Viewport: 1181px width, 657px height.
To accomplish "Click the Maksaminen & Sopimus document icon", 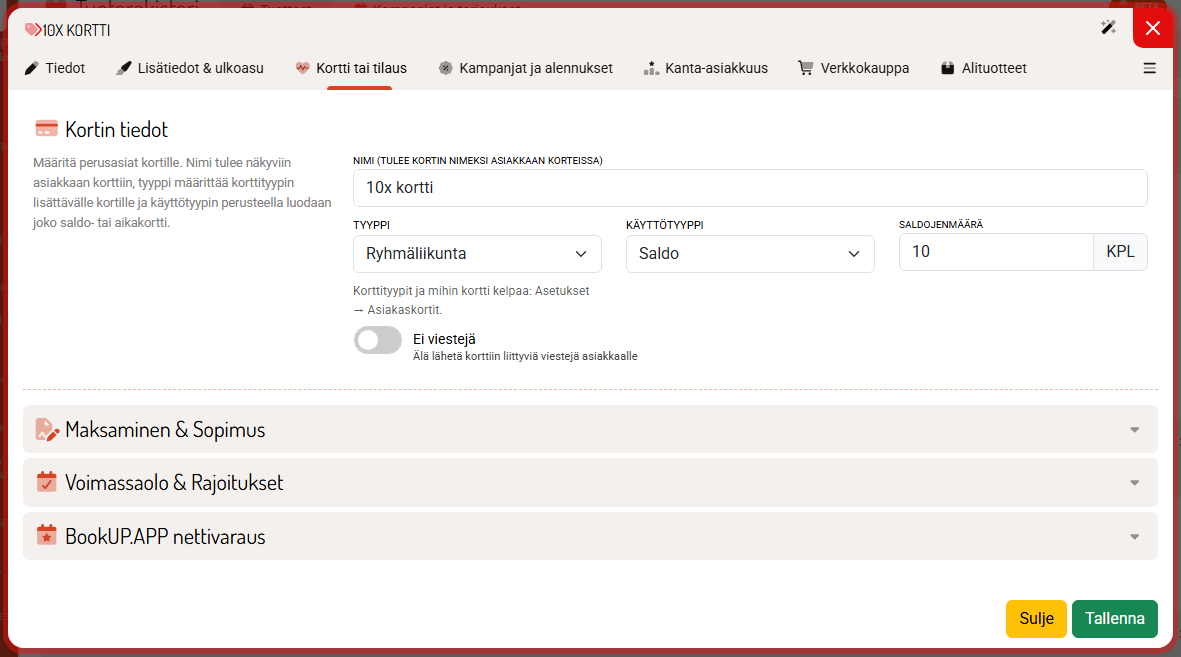I will [47, 429].
